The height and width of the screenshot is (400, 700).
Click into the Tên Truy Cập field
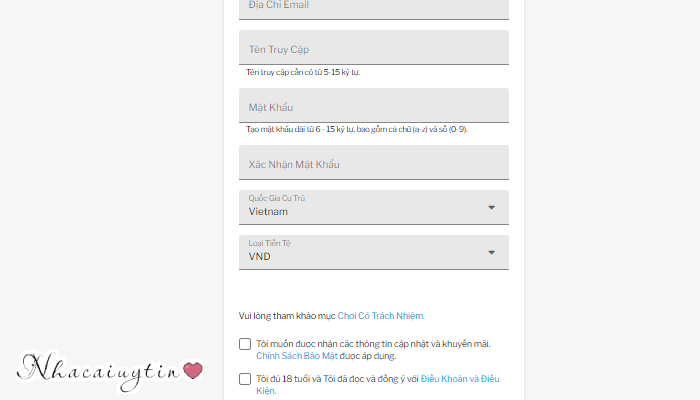tap(374, 47)
